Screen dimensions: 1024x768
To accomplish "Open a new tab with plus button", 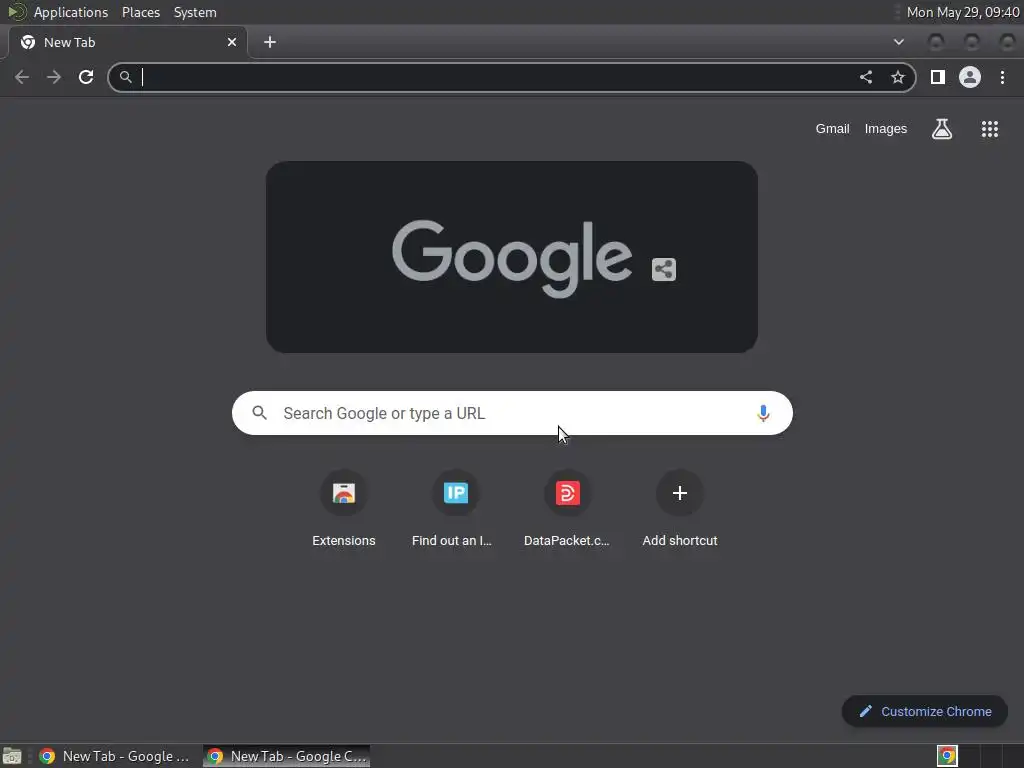I will click(x=270, y=42).
